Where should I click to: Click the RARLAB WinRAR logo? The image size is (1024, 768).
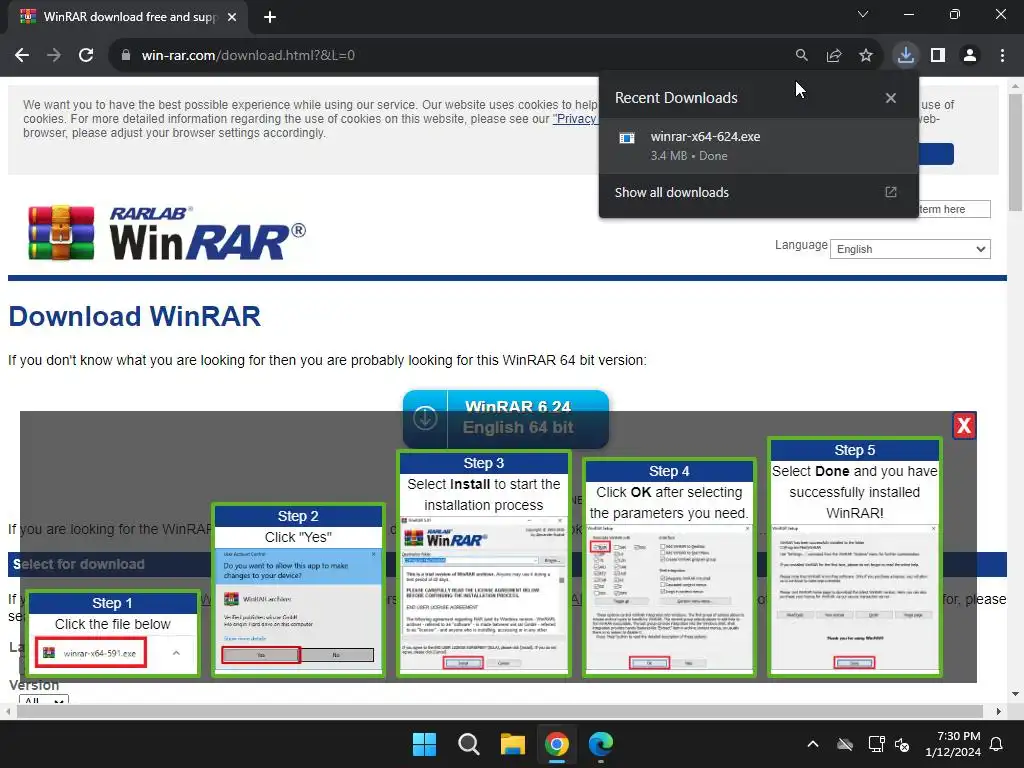[167, 233]
